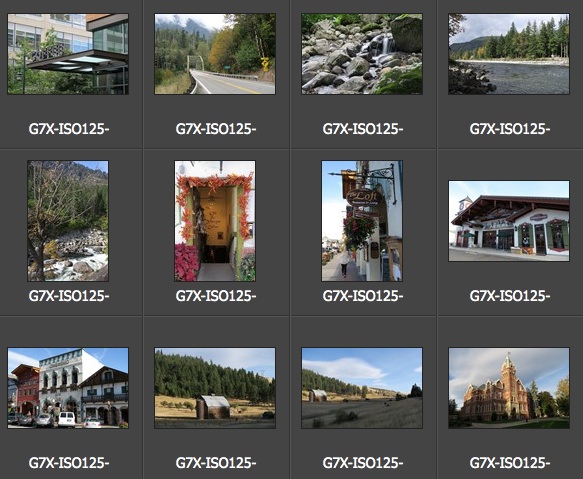Viewport: 583px width, 479px height.
Task: Click filename label under river photo
Action: click(509, 129)
